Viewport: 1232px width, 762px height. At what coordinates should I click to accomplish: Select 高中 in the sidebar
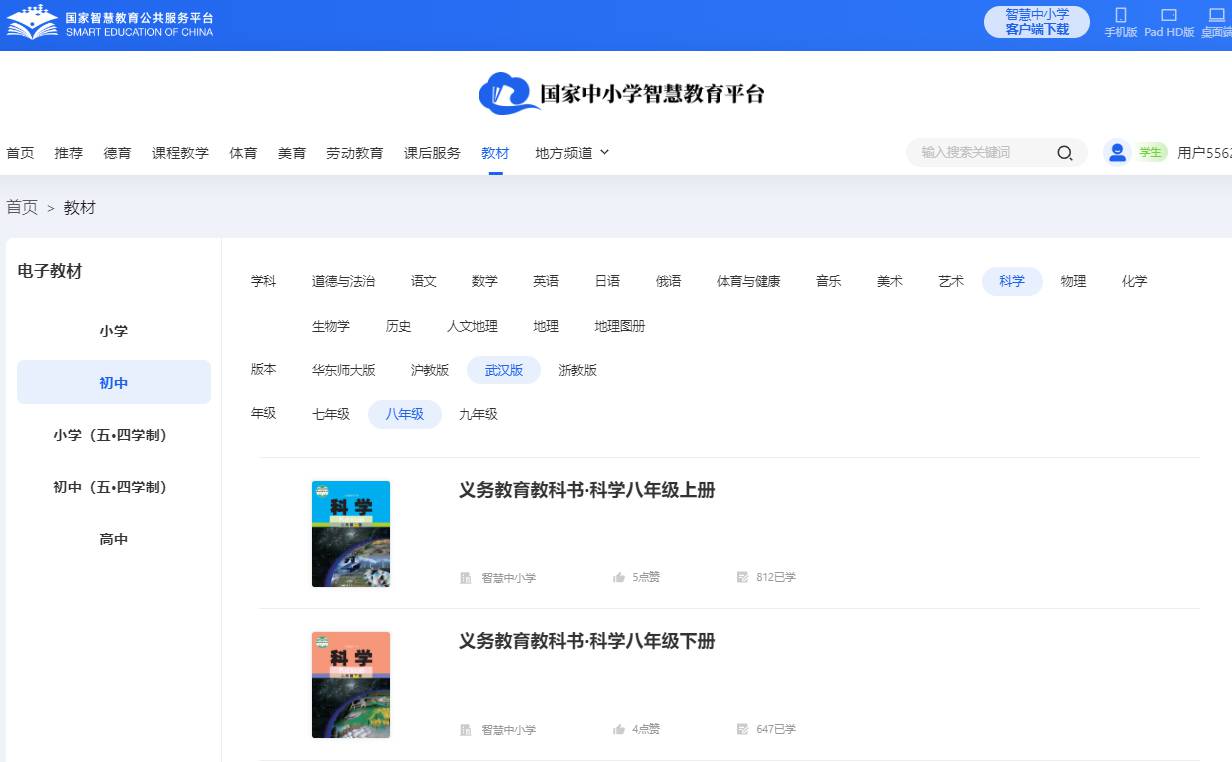click(114, 539)
